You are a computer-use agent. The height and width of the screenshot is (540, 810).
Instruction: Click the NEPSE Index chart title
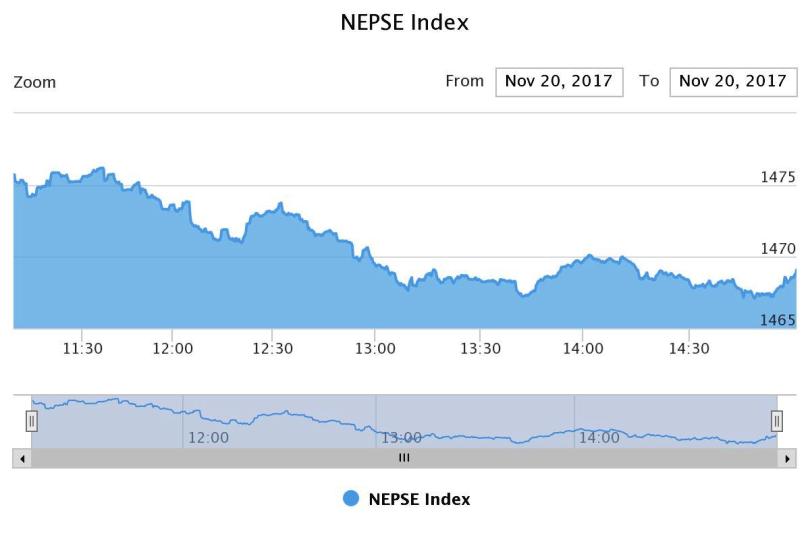(405, 22)
